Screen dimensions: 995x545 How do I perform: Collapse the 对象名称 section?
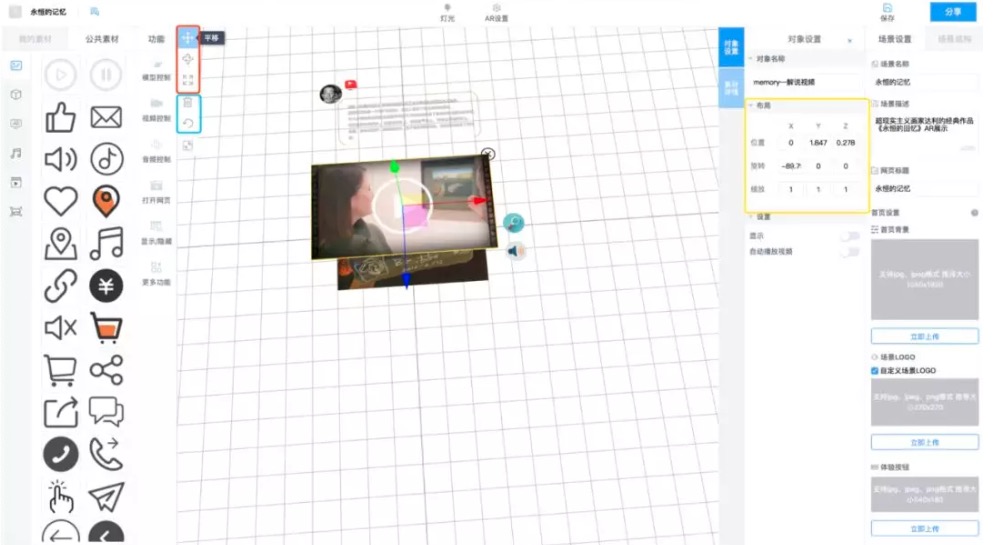(751, 58)
